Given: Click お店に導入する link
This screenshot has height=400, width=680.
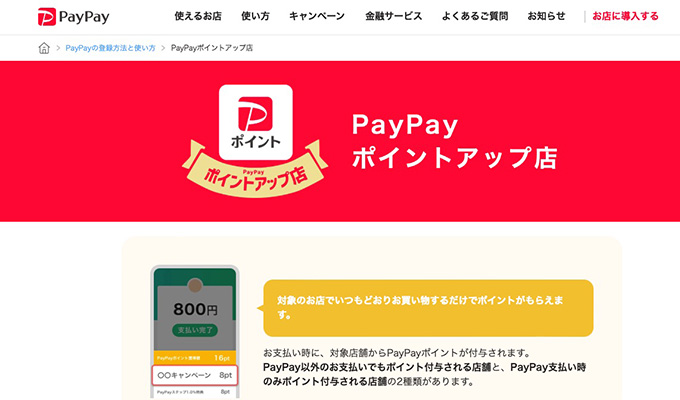Looking at the screenshot, I should (625, 16).
